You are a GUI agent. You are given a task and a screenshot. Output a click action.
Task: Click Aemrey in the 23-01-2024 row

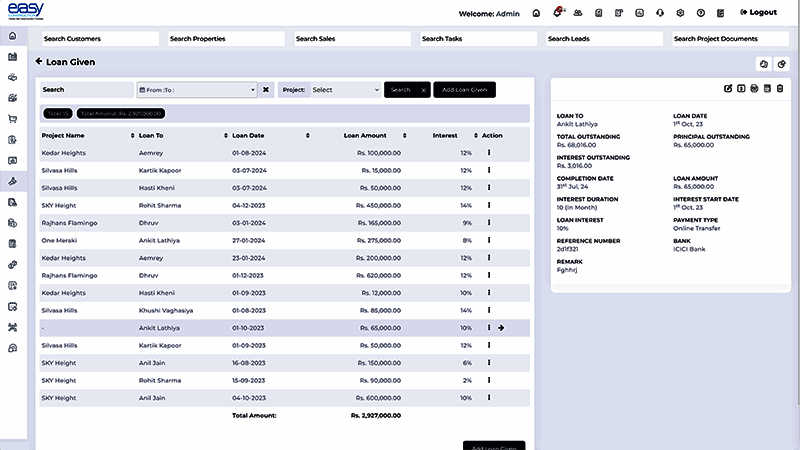(x=151, y=258)
